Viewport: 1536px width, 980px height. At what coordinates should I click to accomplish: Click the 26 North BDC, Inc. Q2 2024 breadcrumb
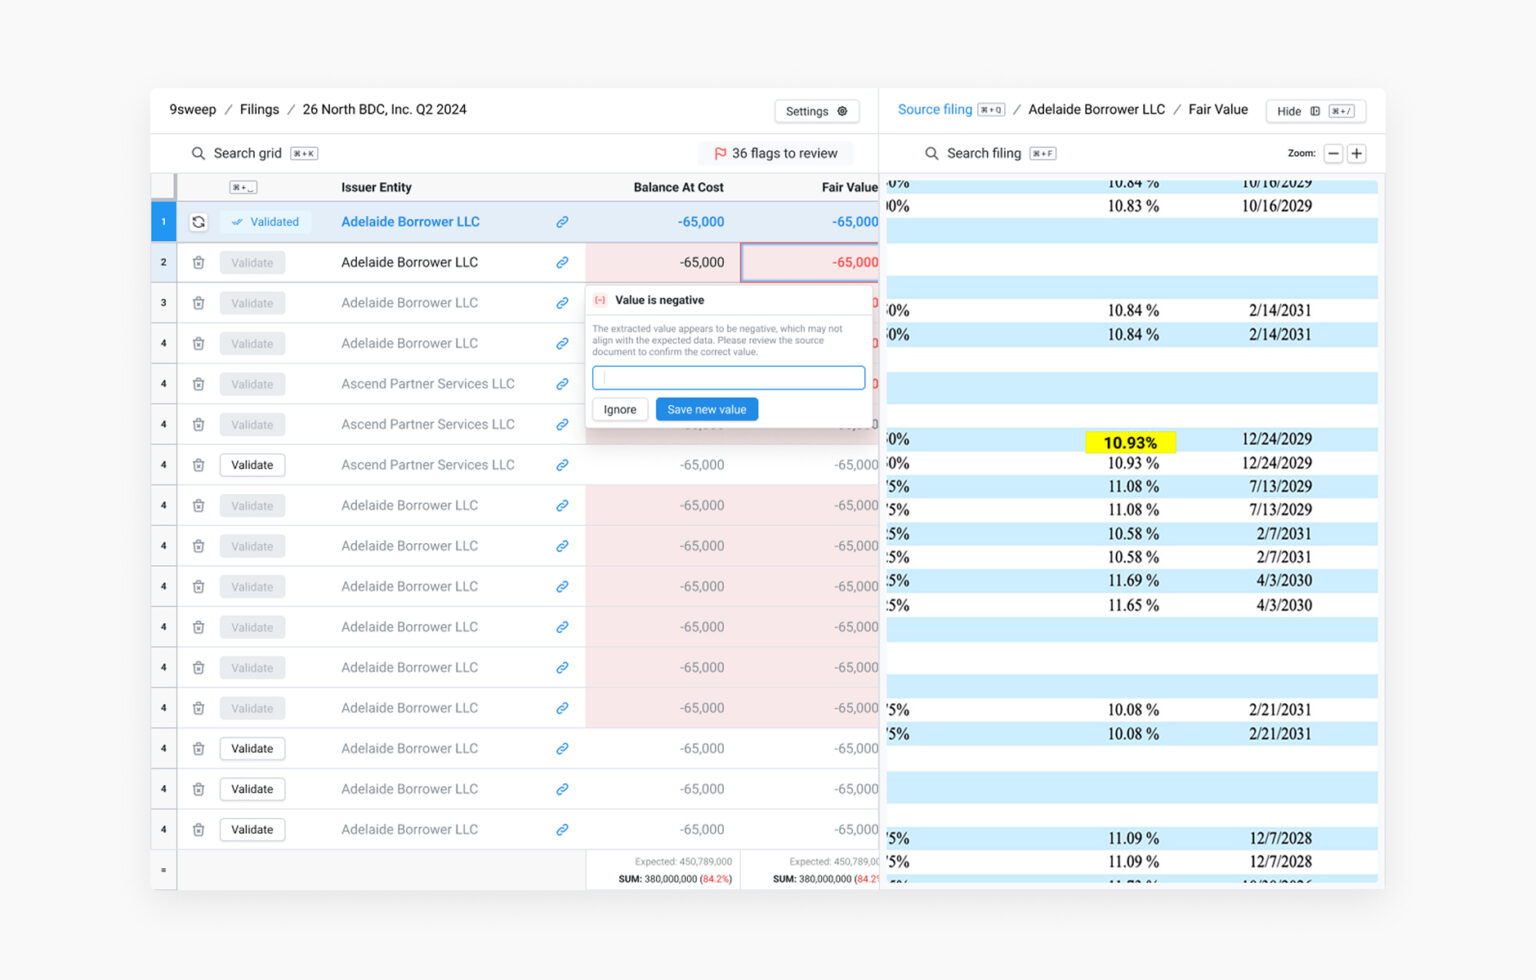point(384,109)
